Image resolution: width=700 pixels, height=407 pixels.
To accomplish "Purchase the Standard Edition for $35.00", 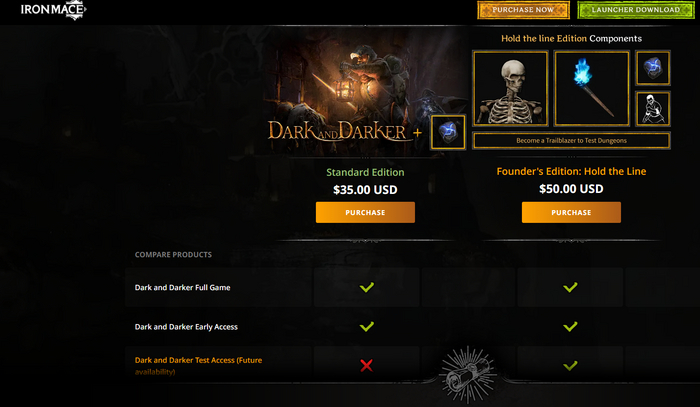I will [x=365, y=212].
